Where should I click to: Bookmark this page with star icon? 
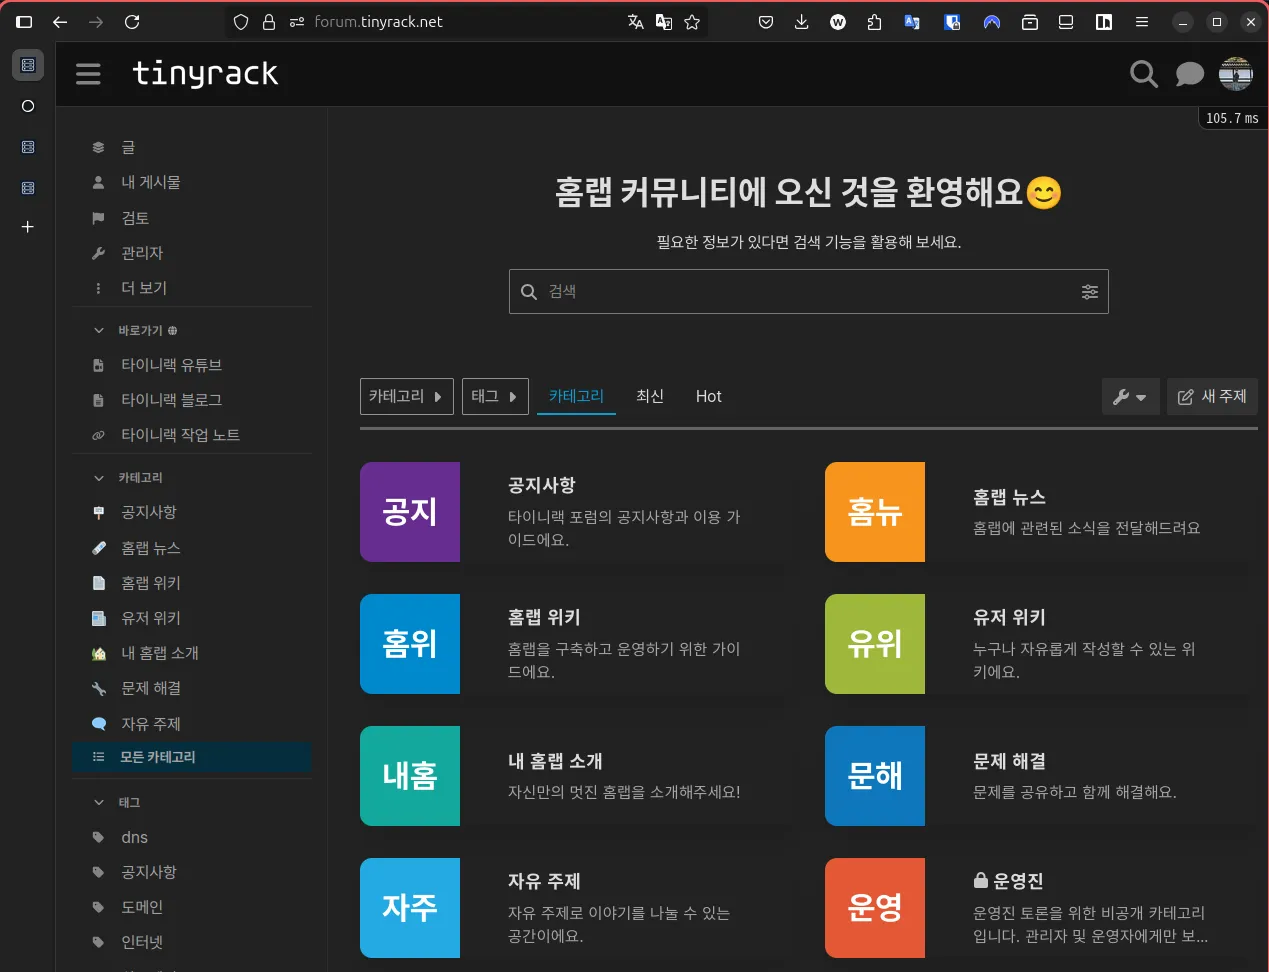[692, 22]
